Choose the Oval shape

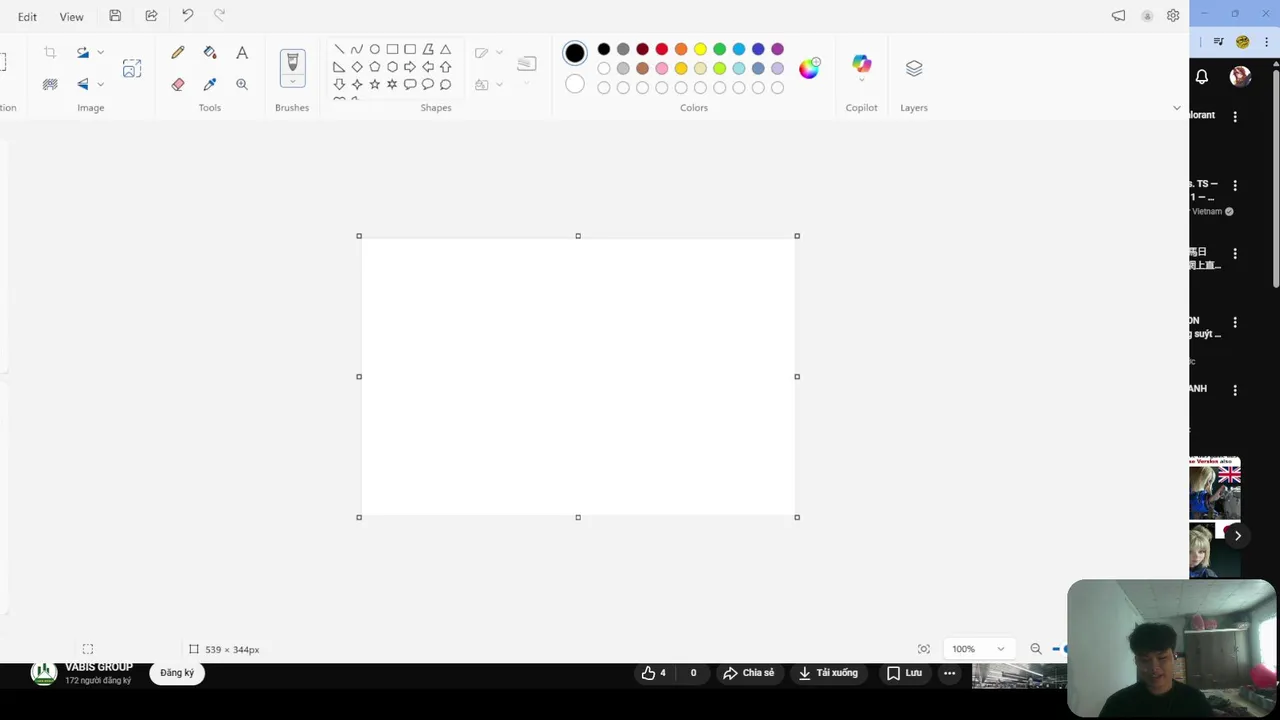pos(375,49)
